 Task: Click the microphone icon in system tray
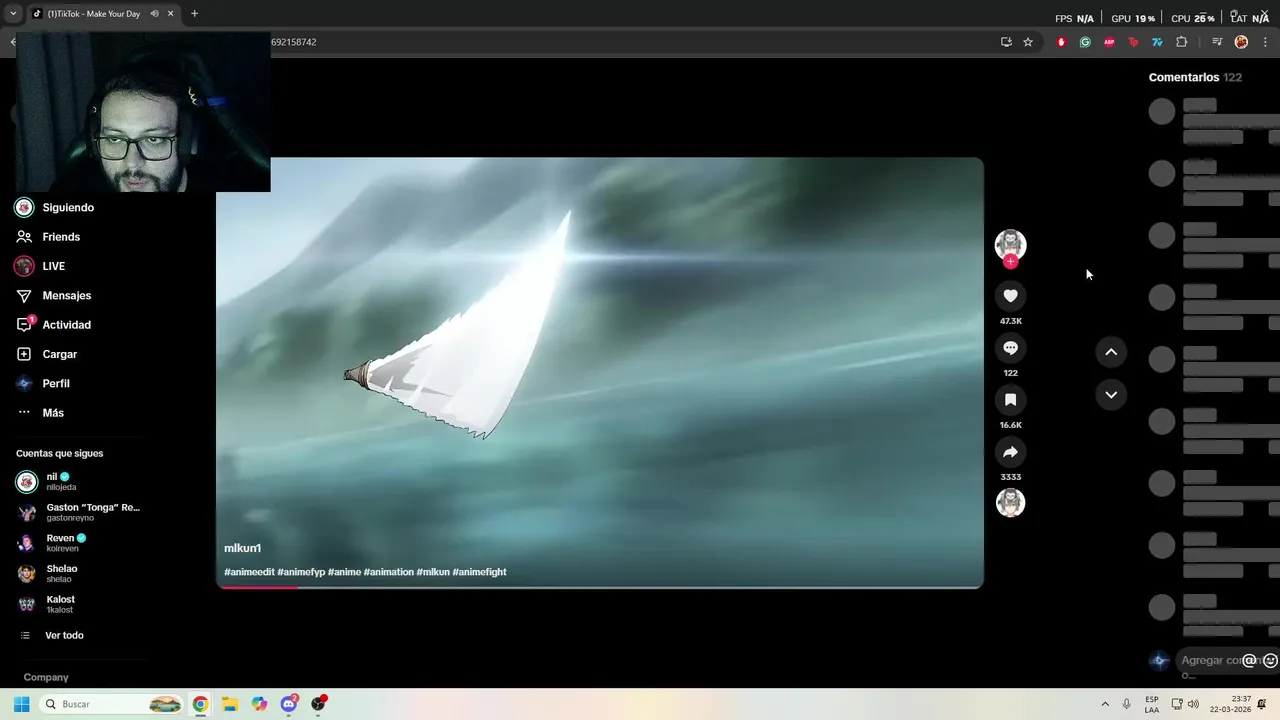coord(1127,704)
